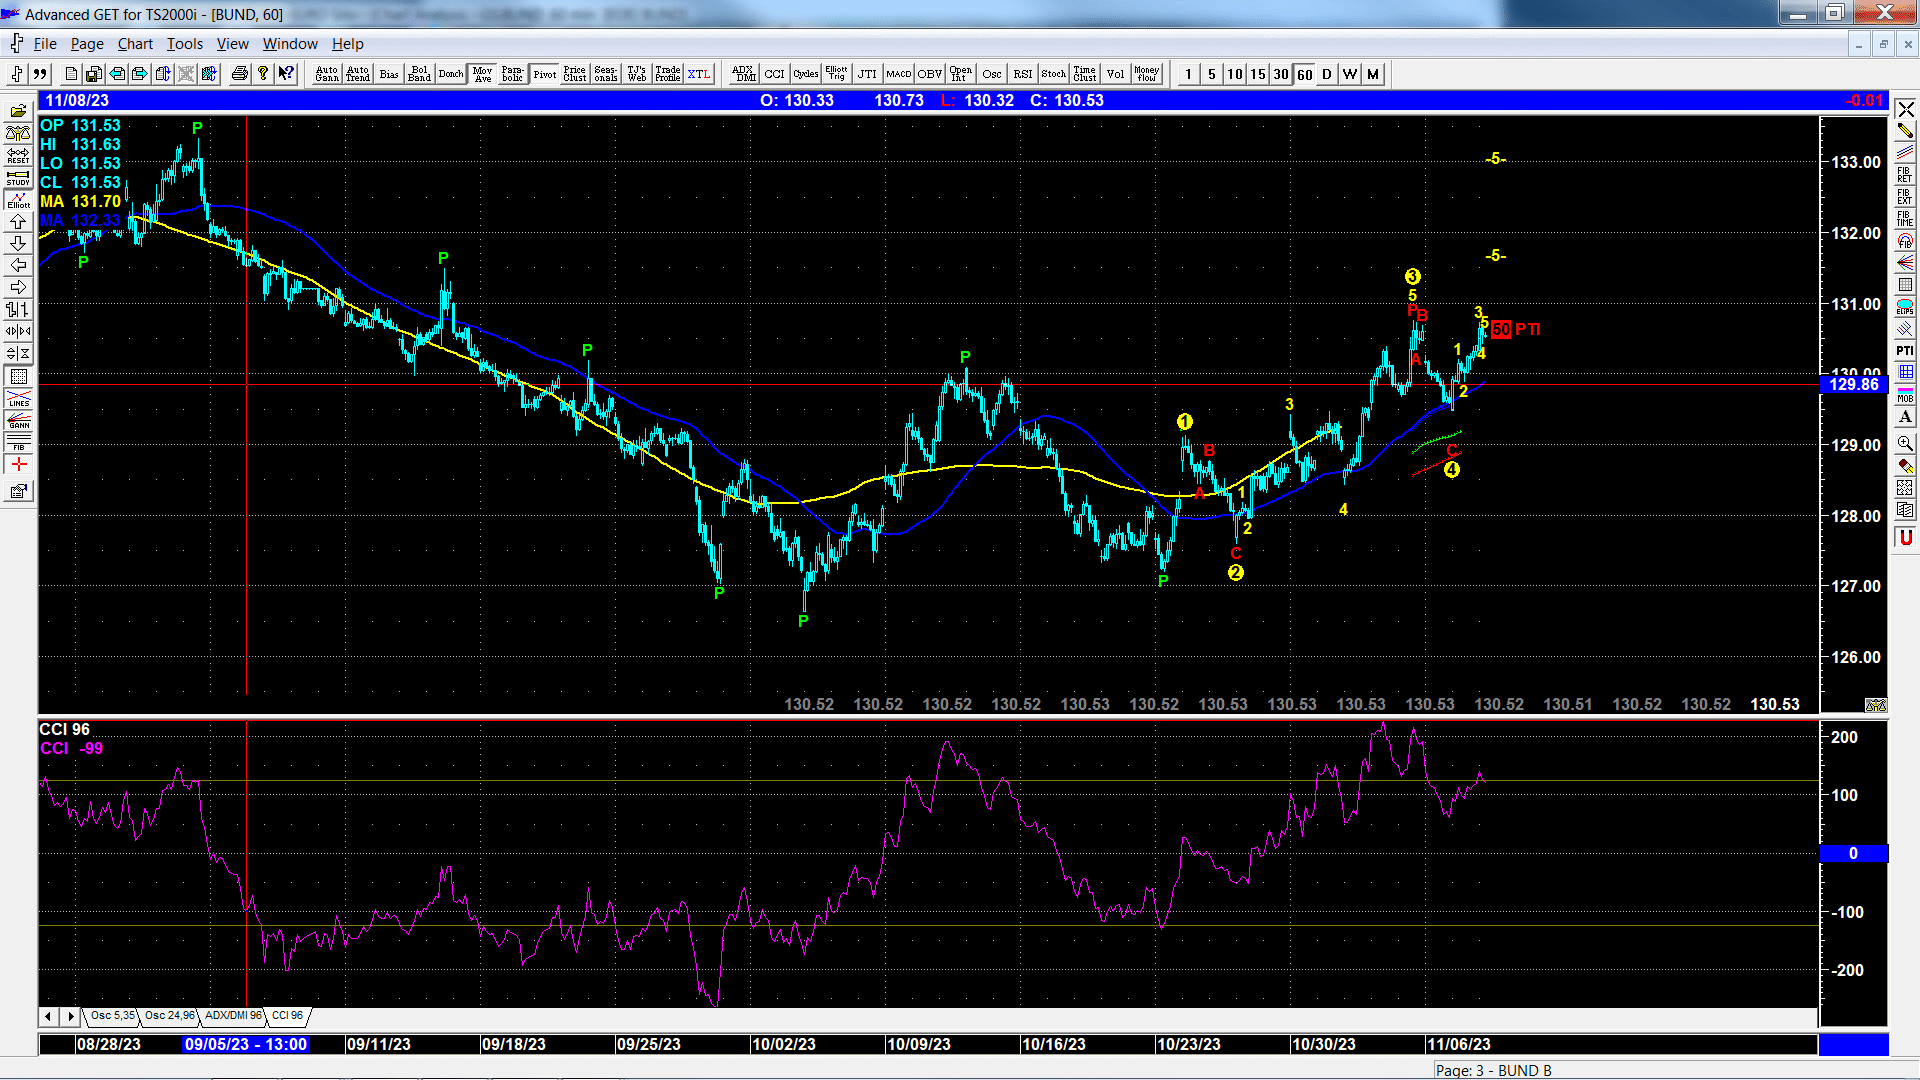This screenshot has width=1920, height=1080.
Task: Select the ELIPS ellipse tool
Action: click(x=1905, y=306)
